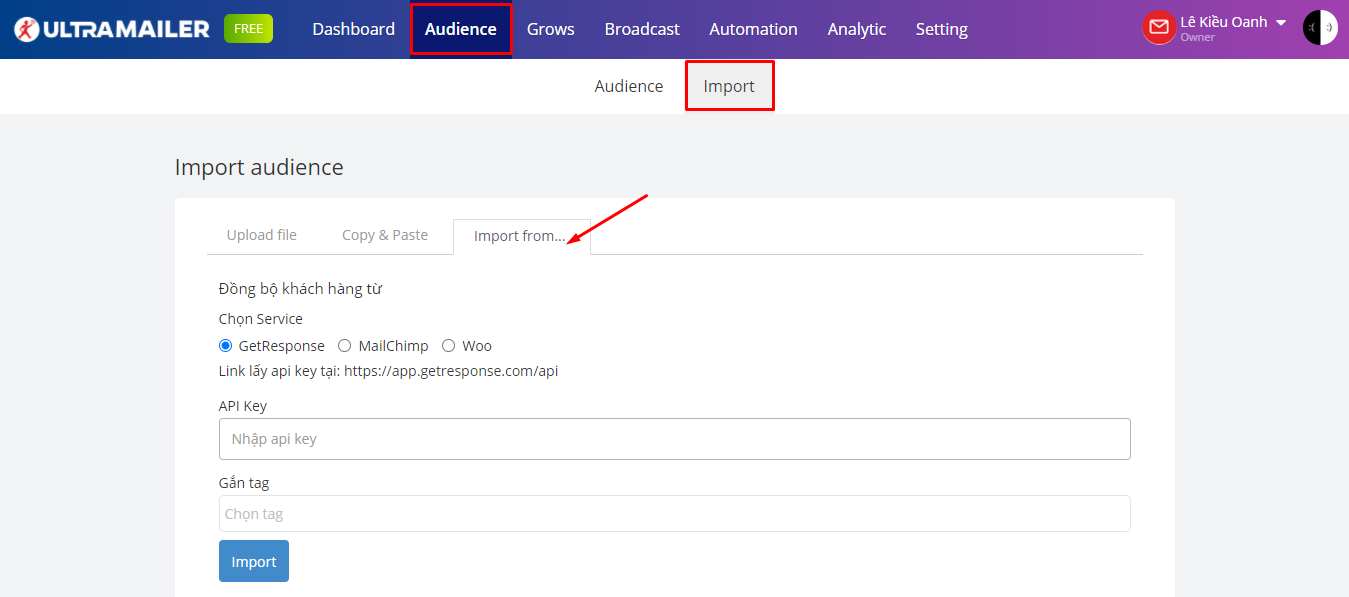
Task: Click the UltraMailer logo
Action: (112, 29)
